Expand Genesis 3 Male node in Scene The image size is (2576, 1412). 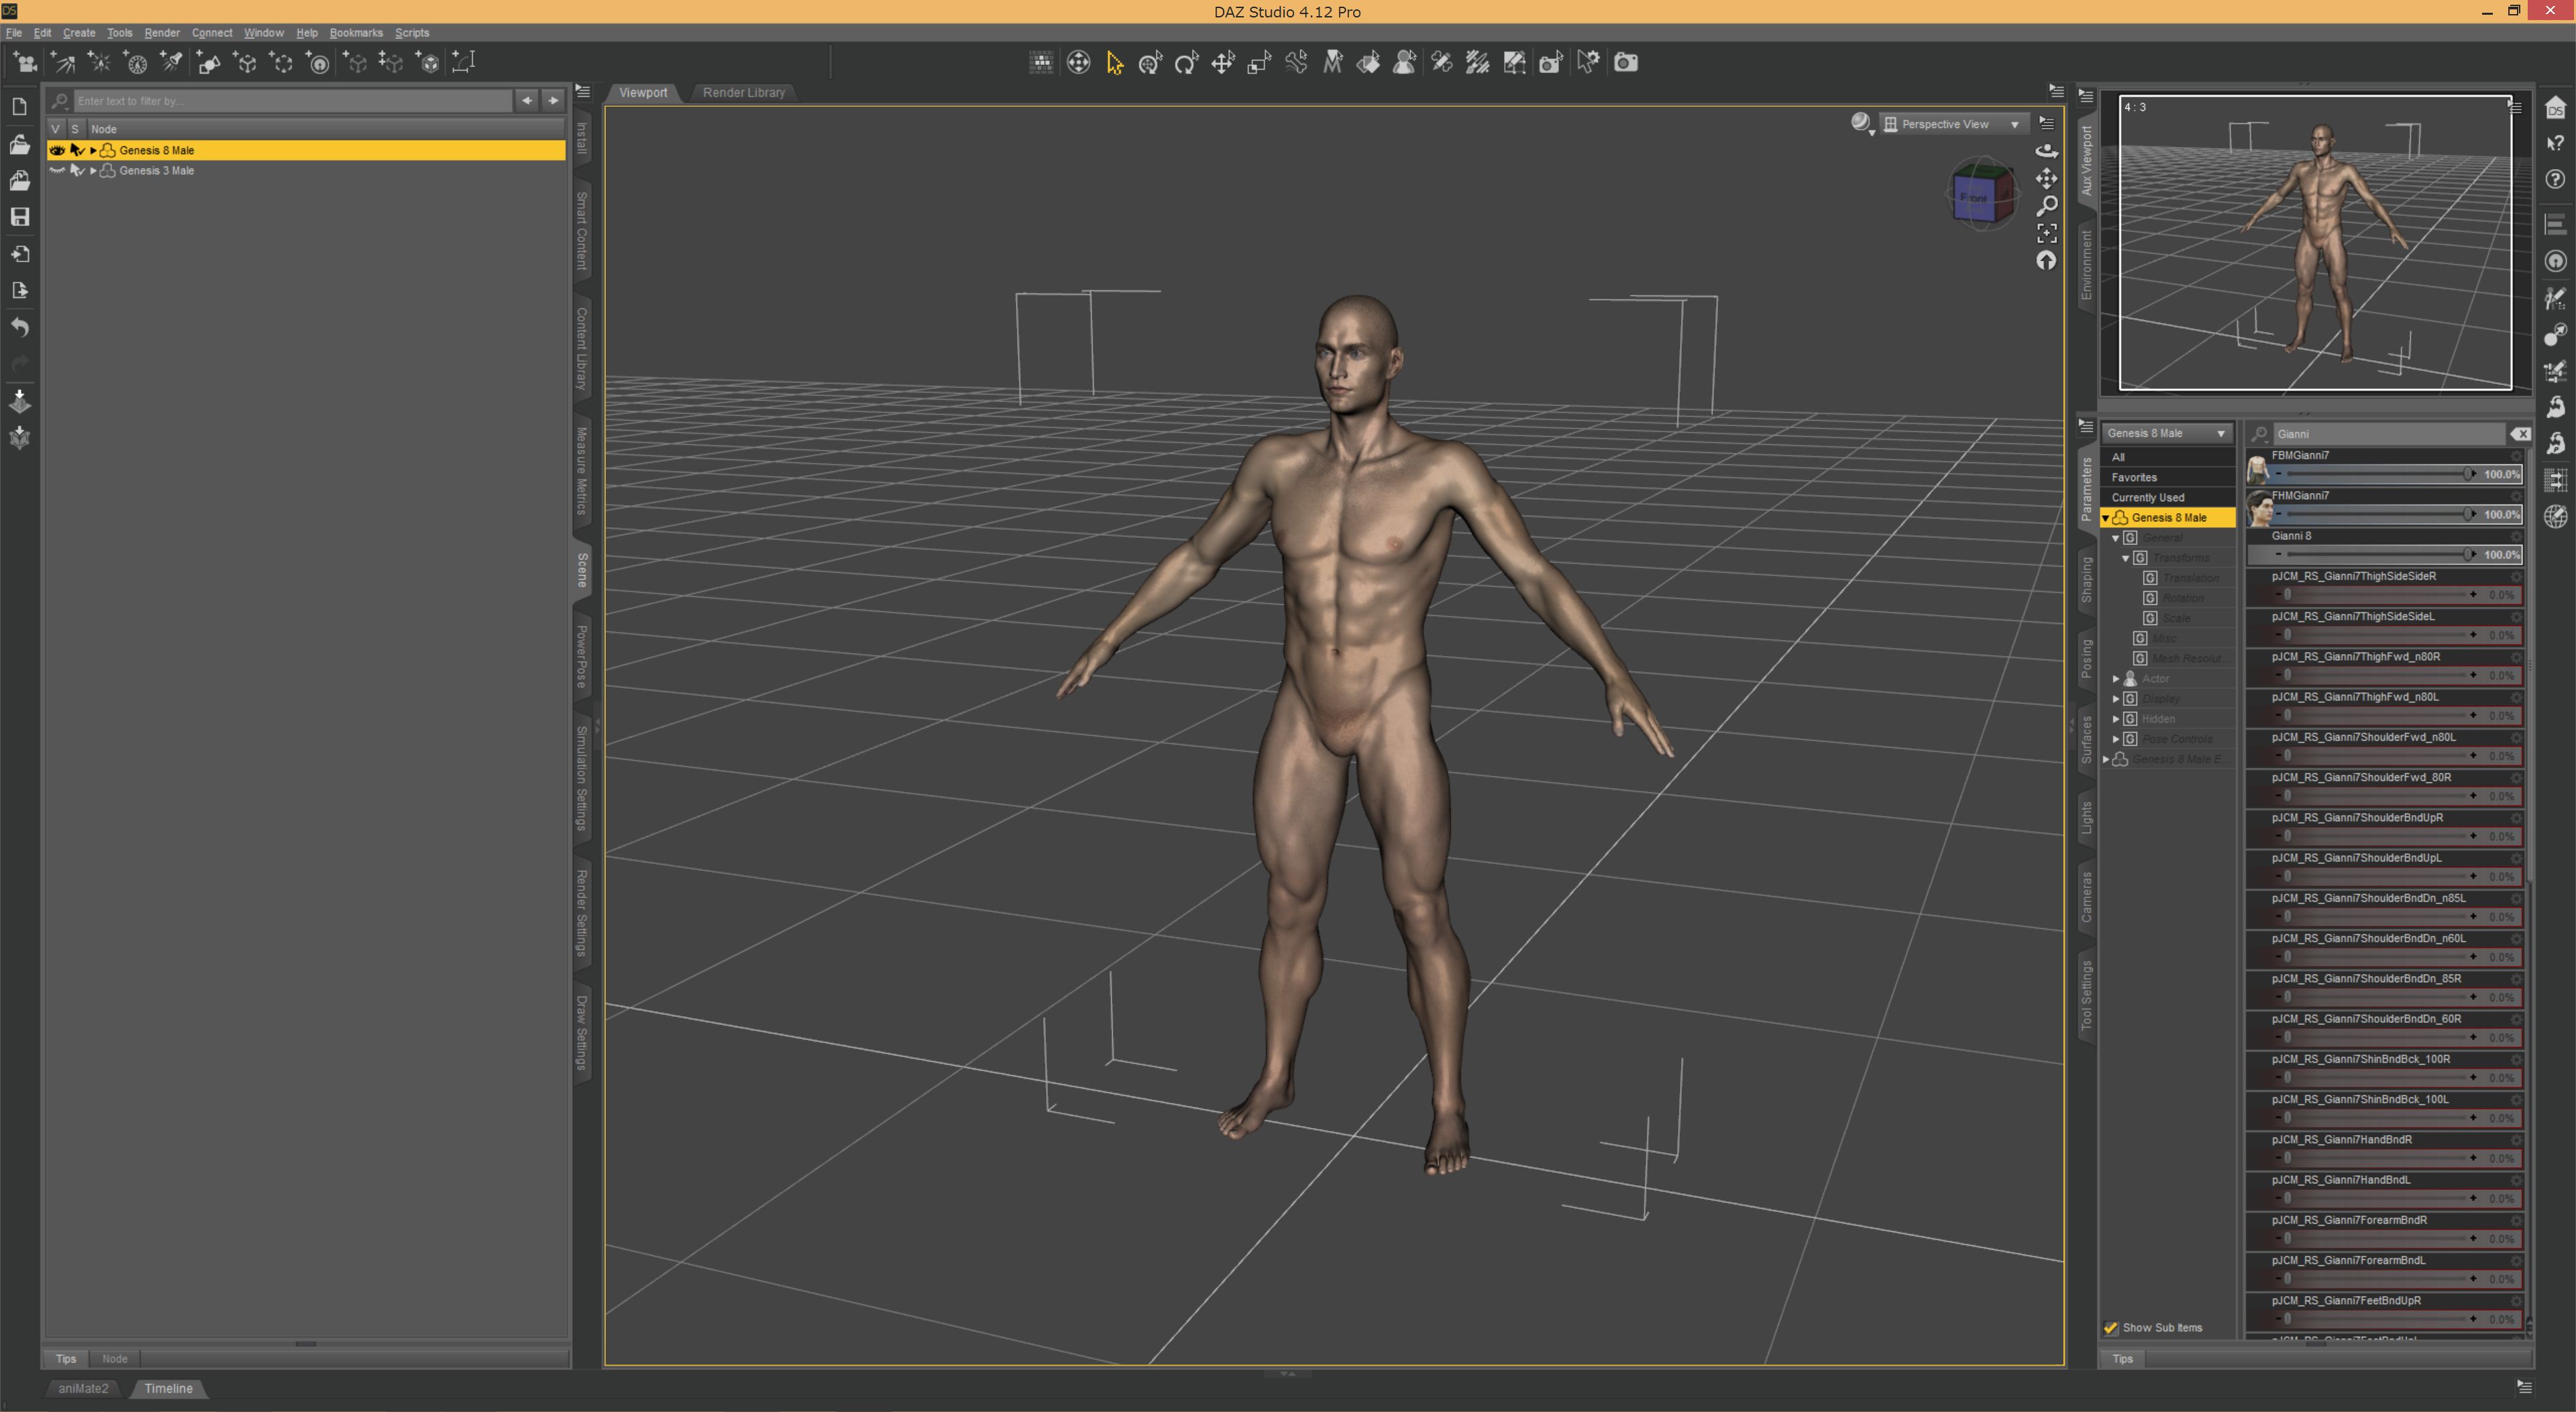94,171
